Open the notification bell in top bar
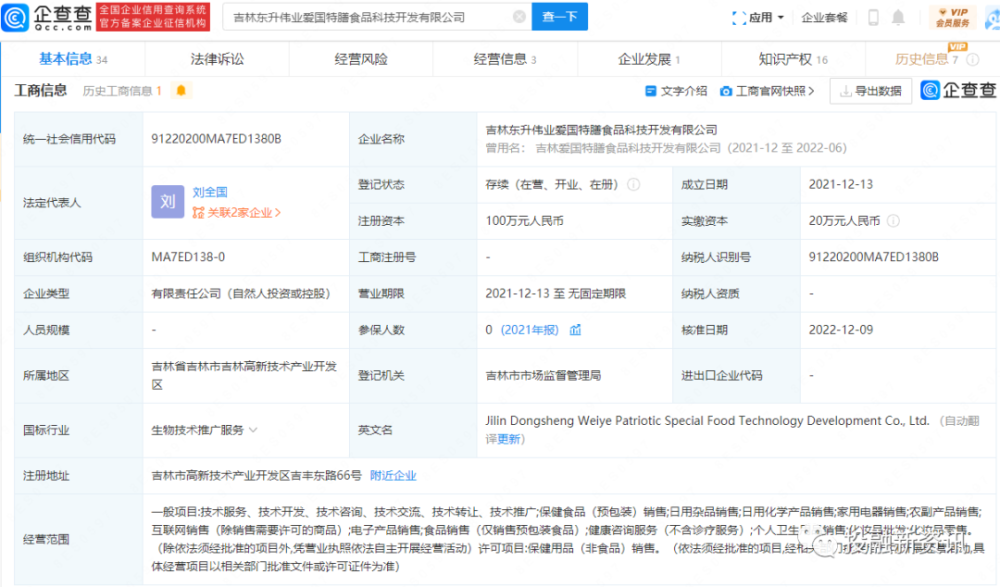 coord(899,17)
